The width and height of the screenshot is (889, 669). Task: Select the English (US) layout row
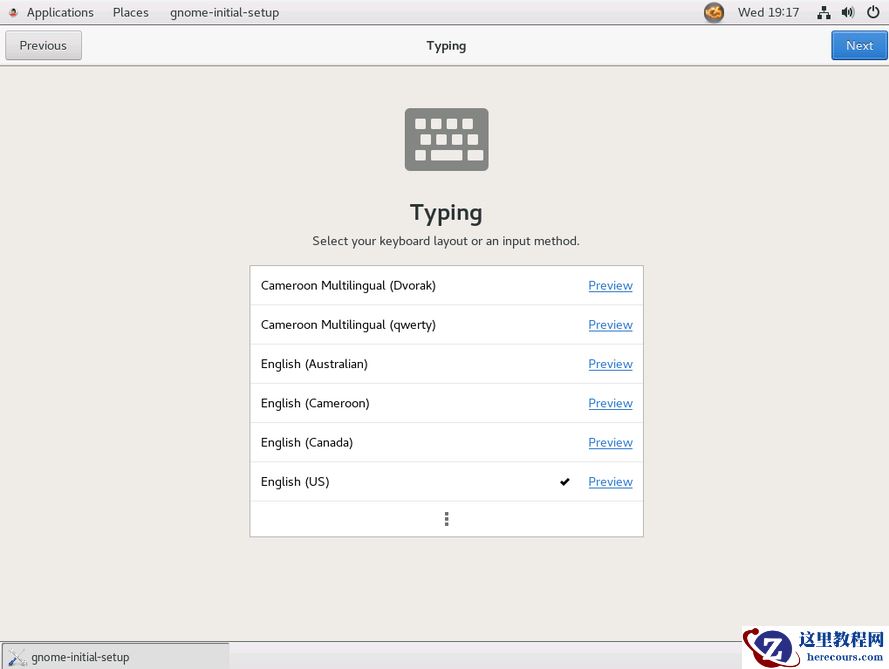pos(446,481)
